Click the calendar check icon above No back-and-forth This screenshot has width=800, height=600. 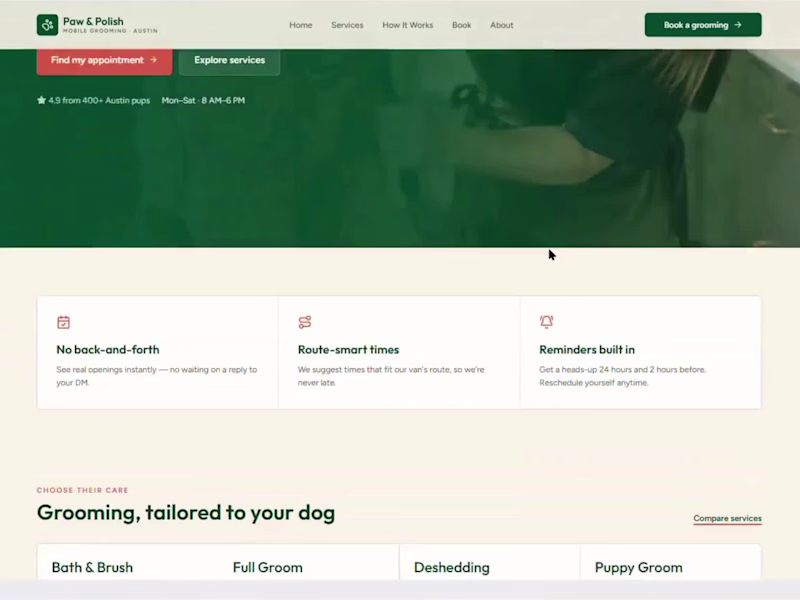click(63, 322)
